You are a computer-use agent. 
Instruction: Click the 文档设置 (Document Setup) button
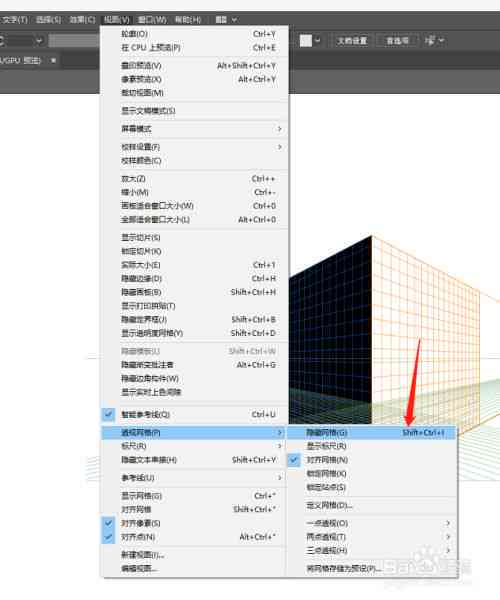tap(352, 41)
